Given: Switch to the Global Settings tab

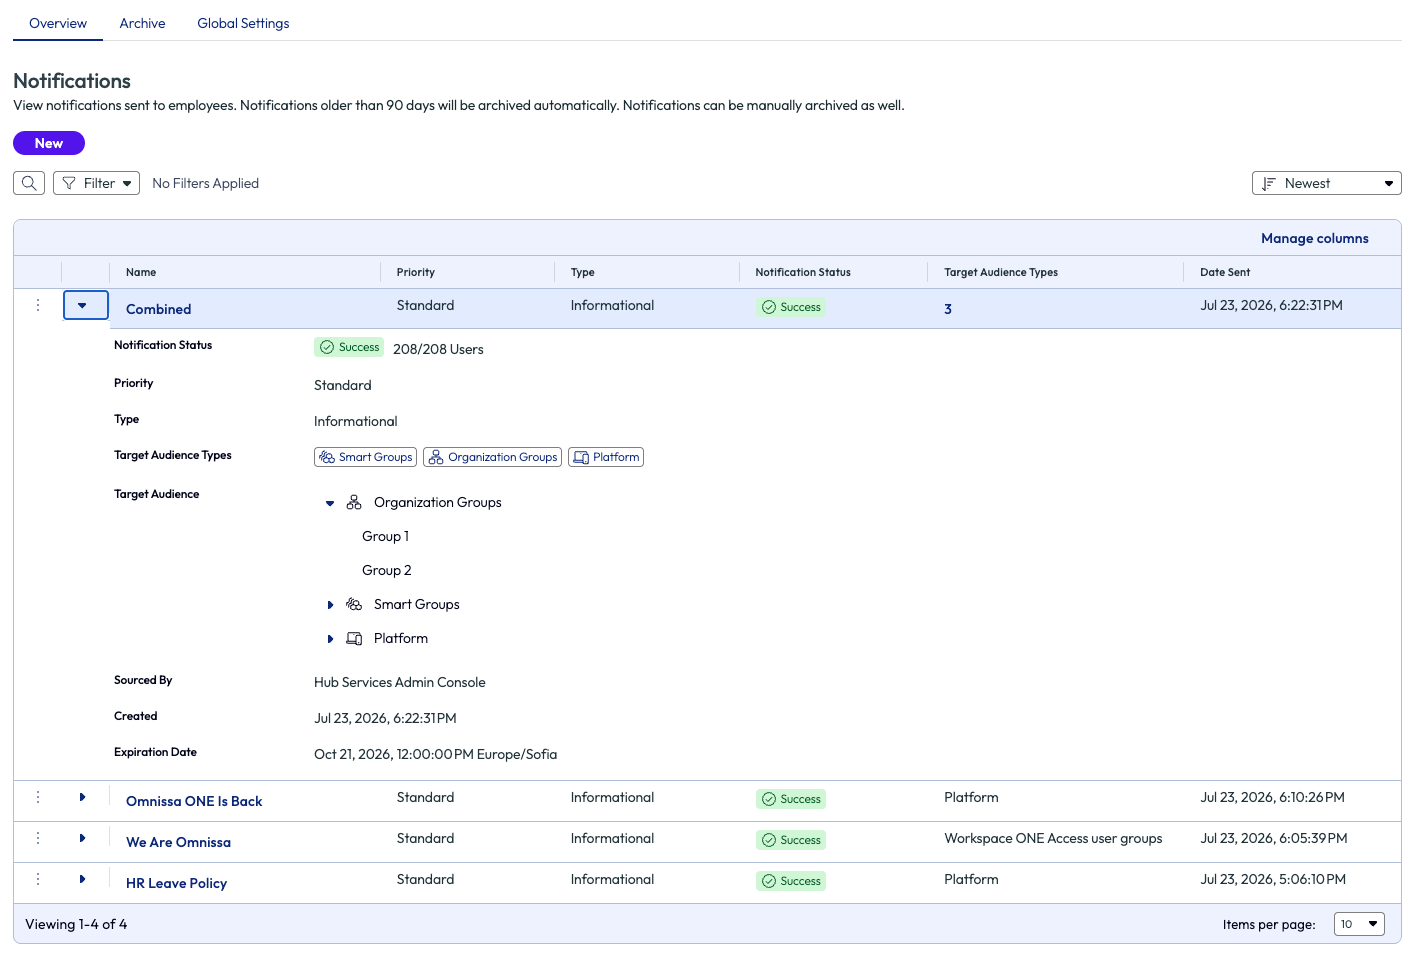Looking at the screenshot, I should point(243,23).
